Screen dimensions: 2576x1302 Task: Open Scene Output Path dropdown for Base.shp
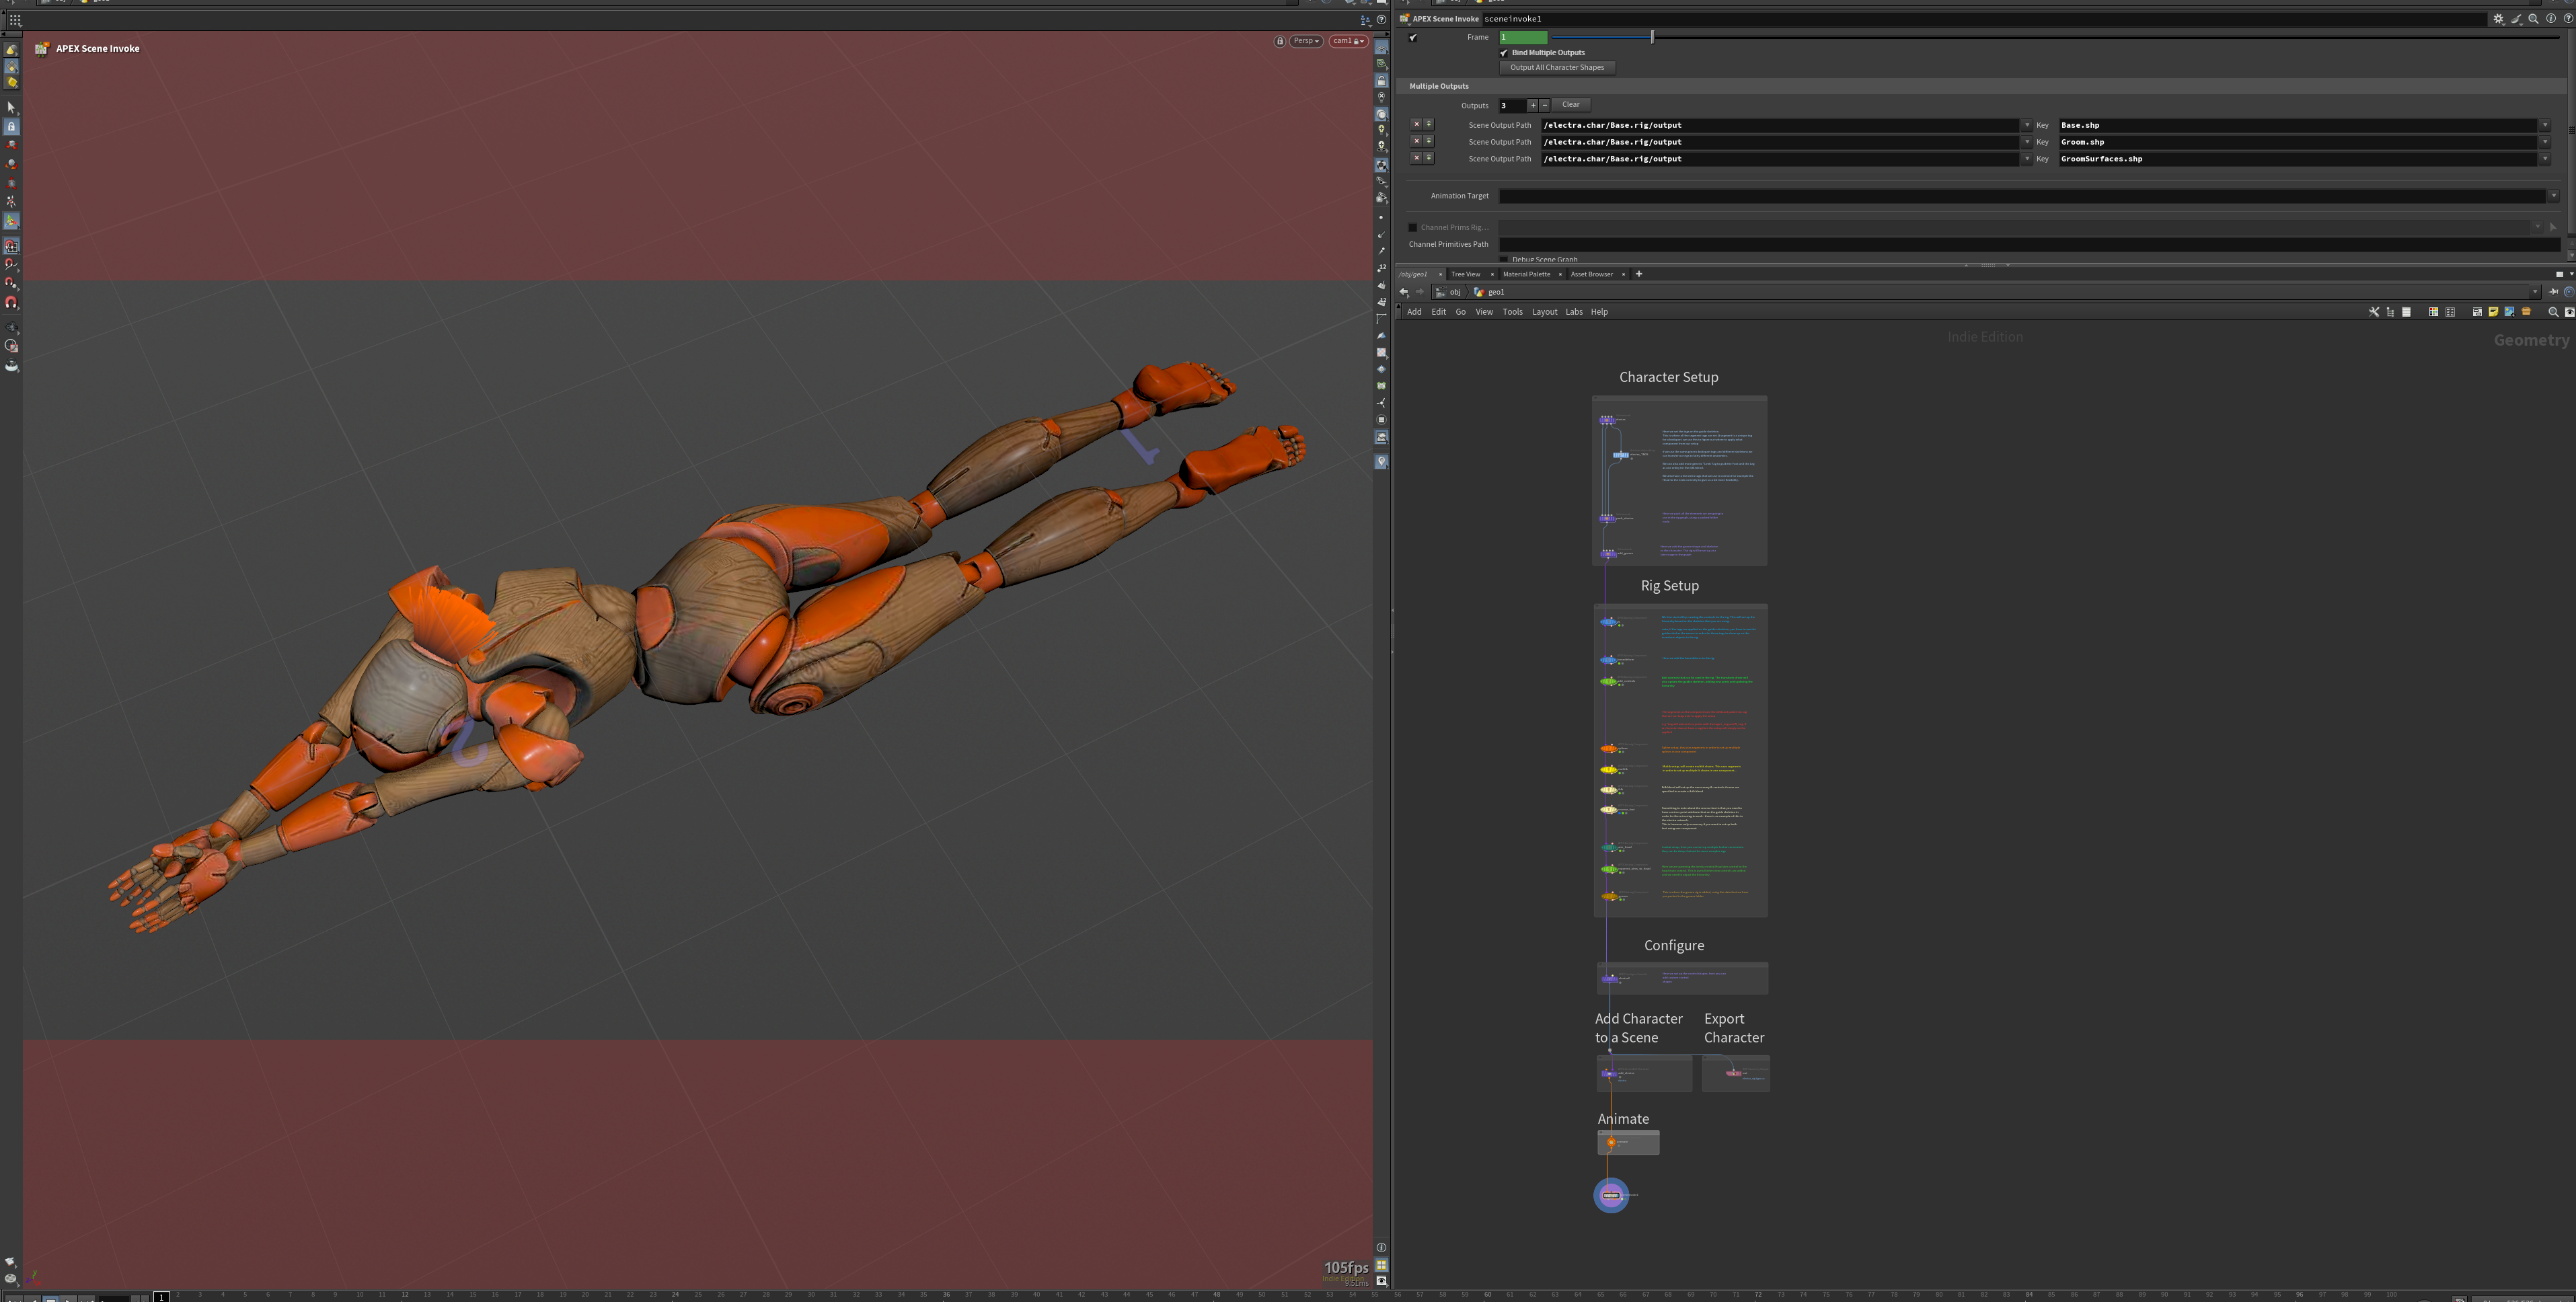tap(2027, 126)
